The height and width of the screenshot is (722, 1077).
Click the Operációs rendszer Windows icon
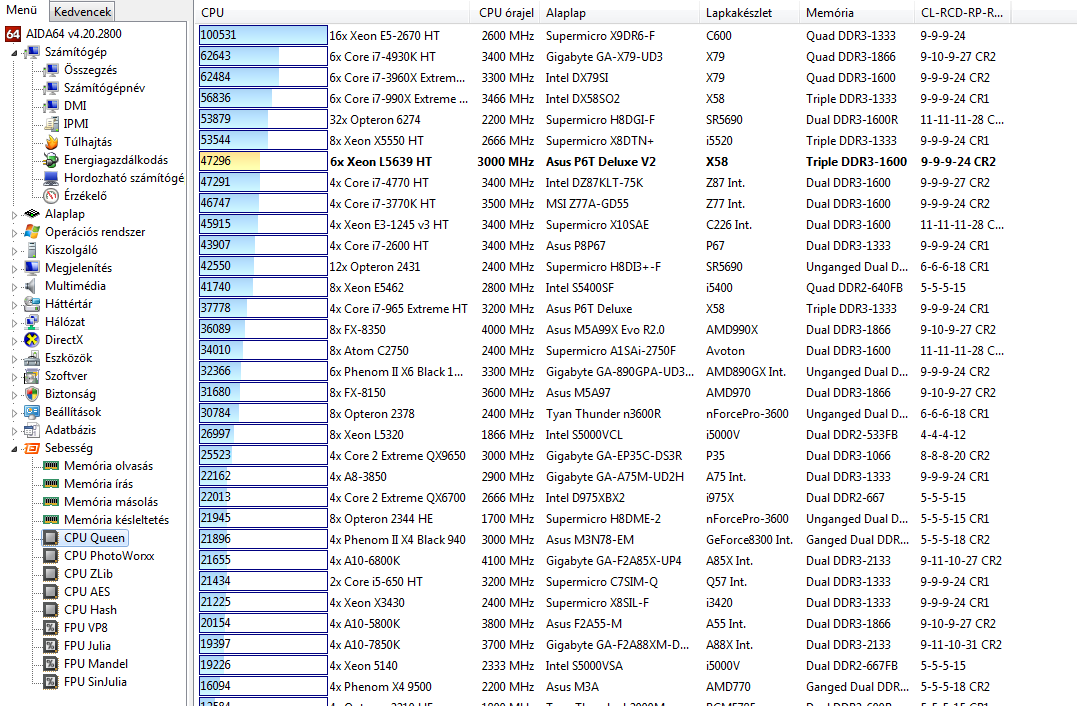[32, 232]
